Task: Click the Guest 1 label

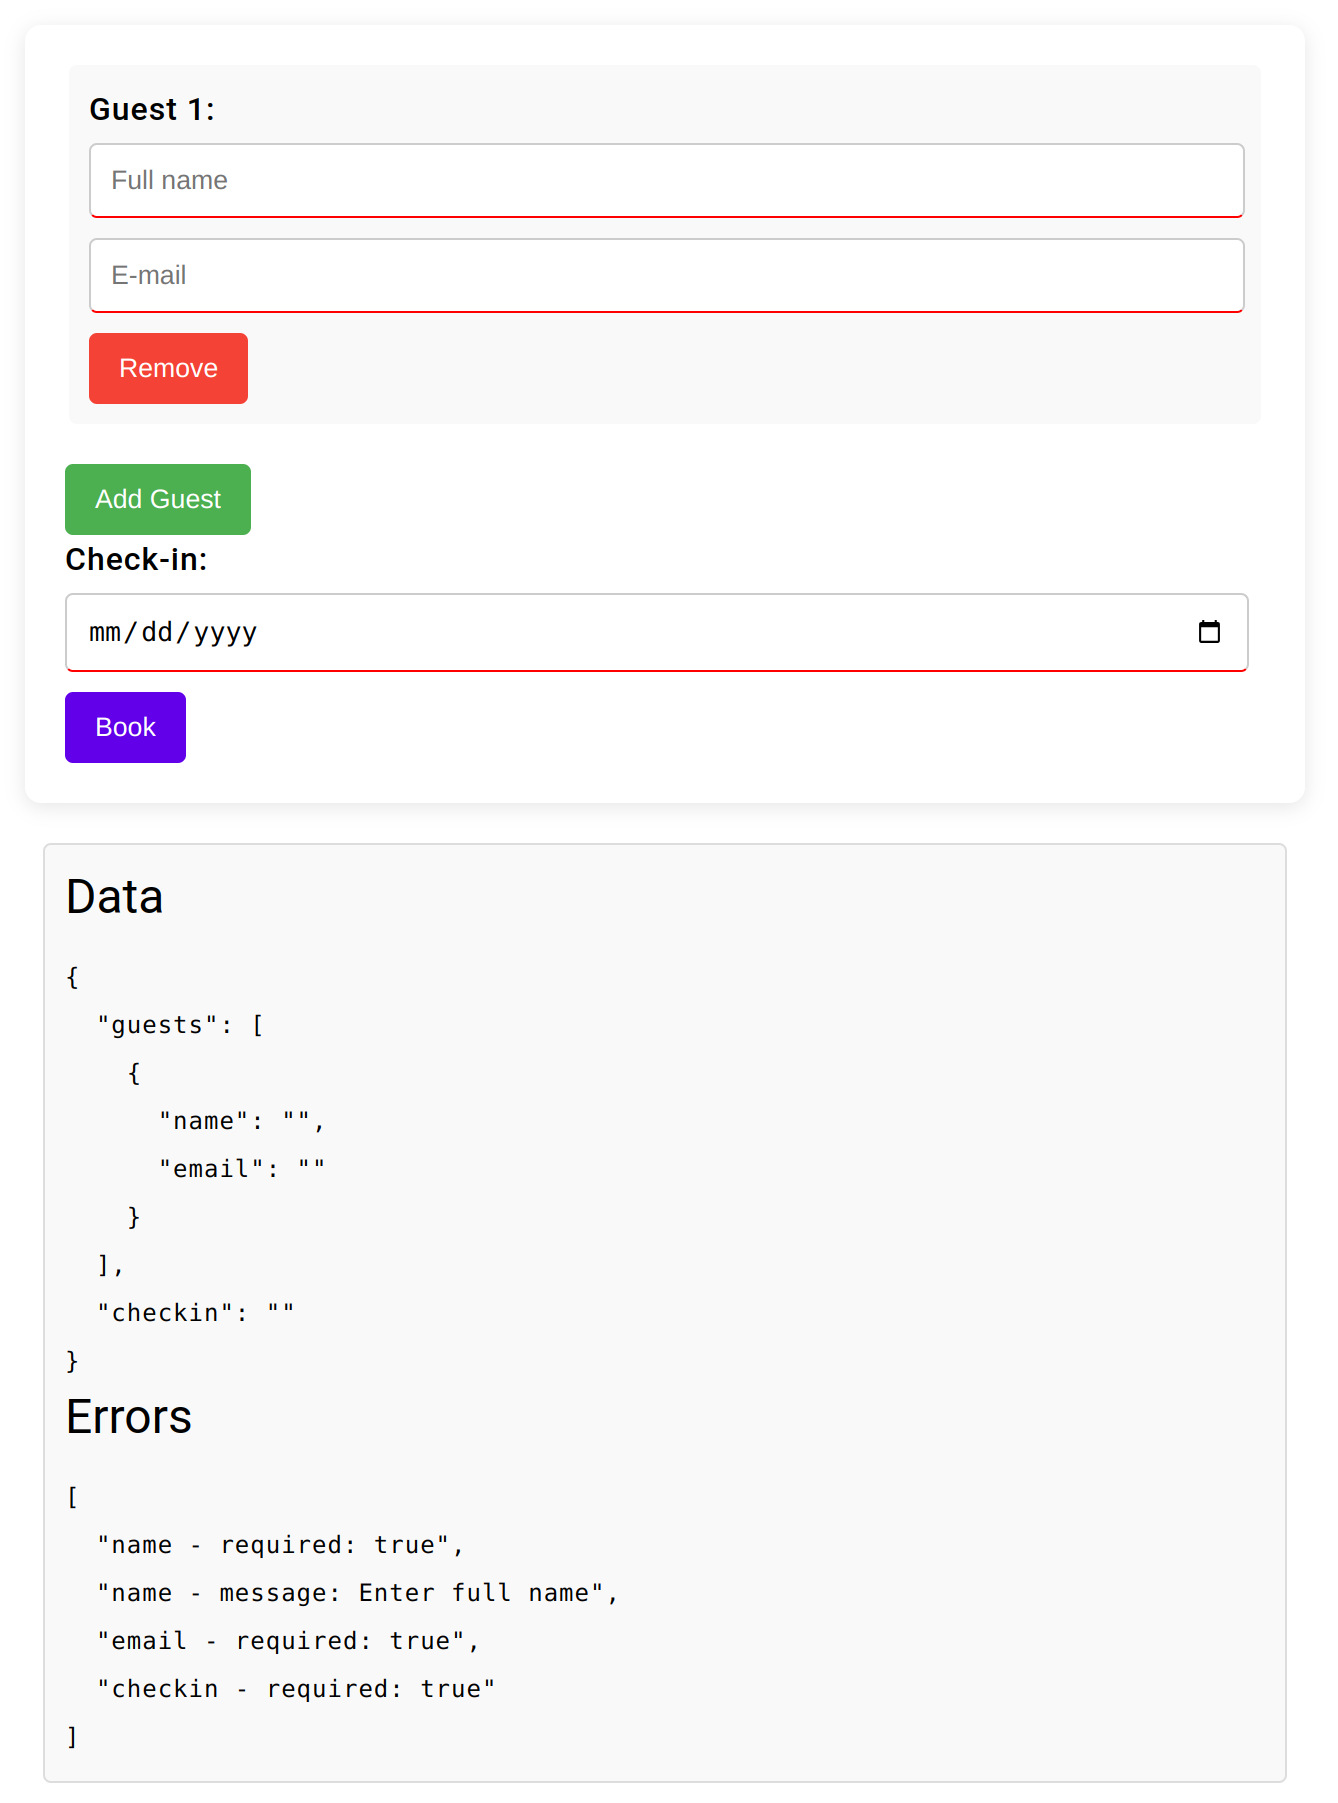Action: 152,110
